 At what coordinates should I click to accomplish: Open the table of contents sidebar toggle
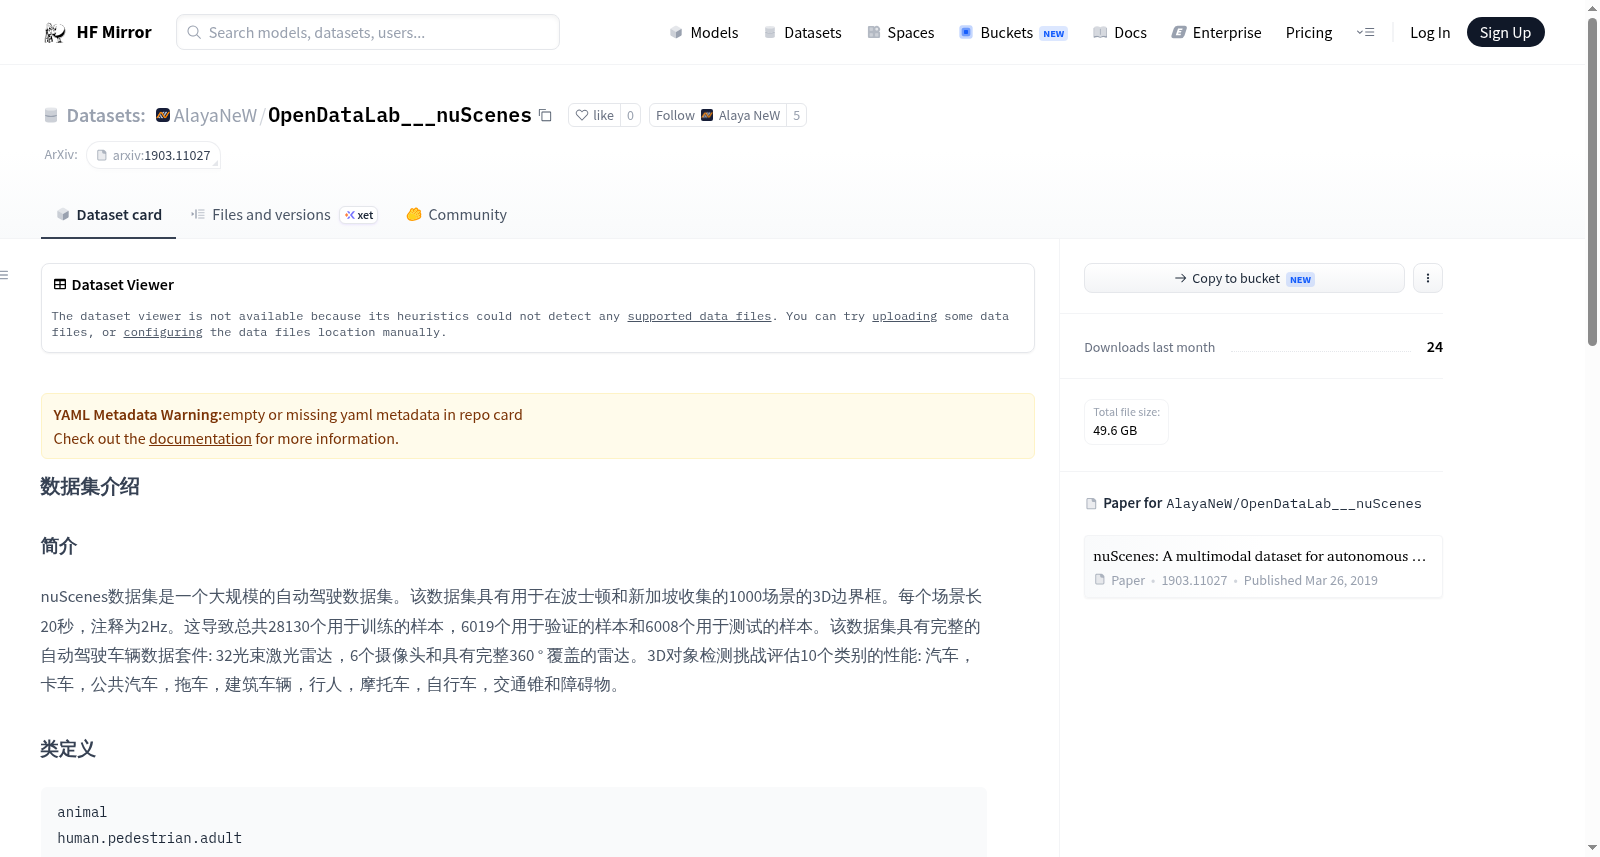5,275
